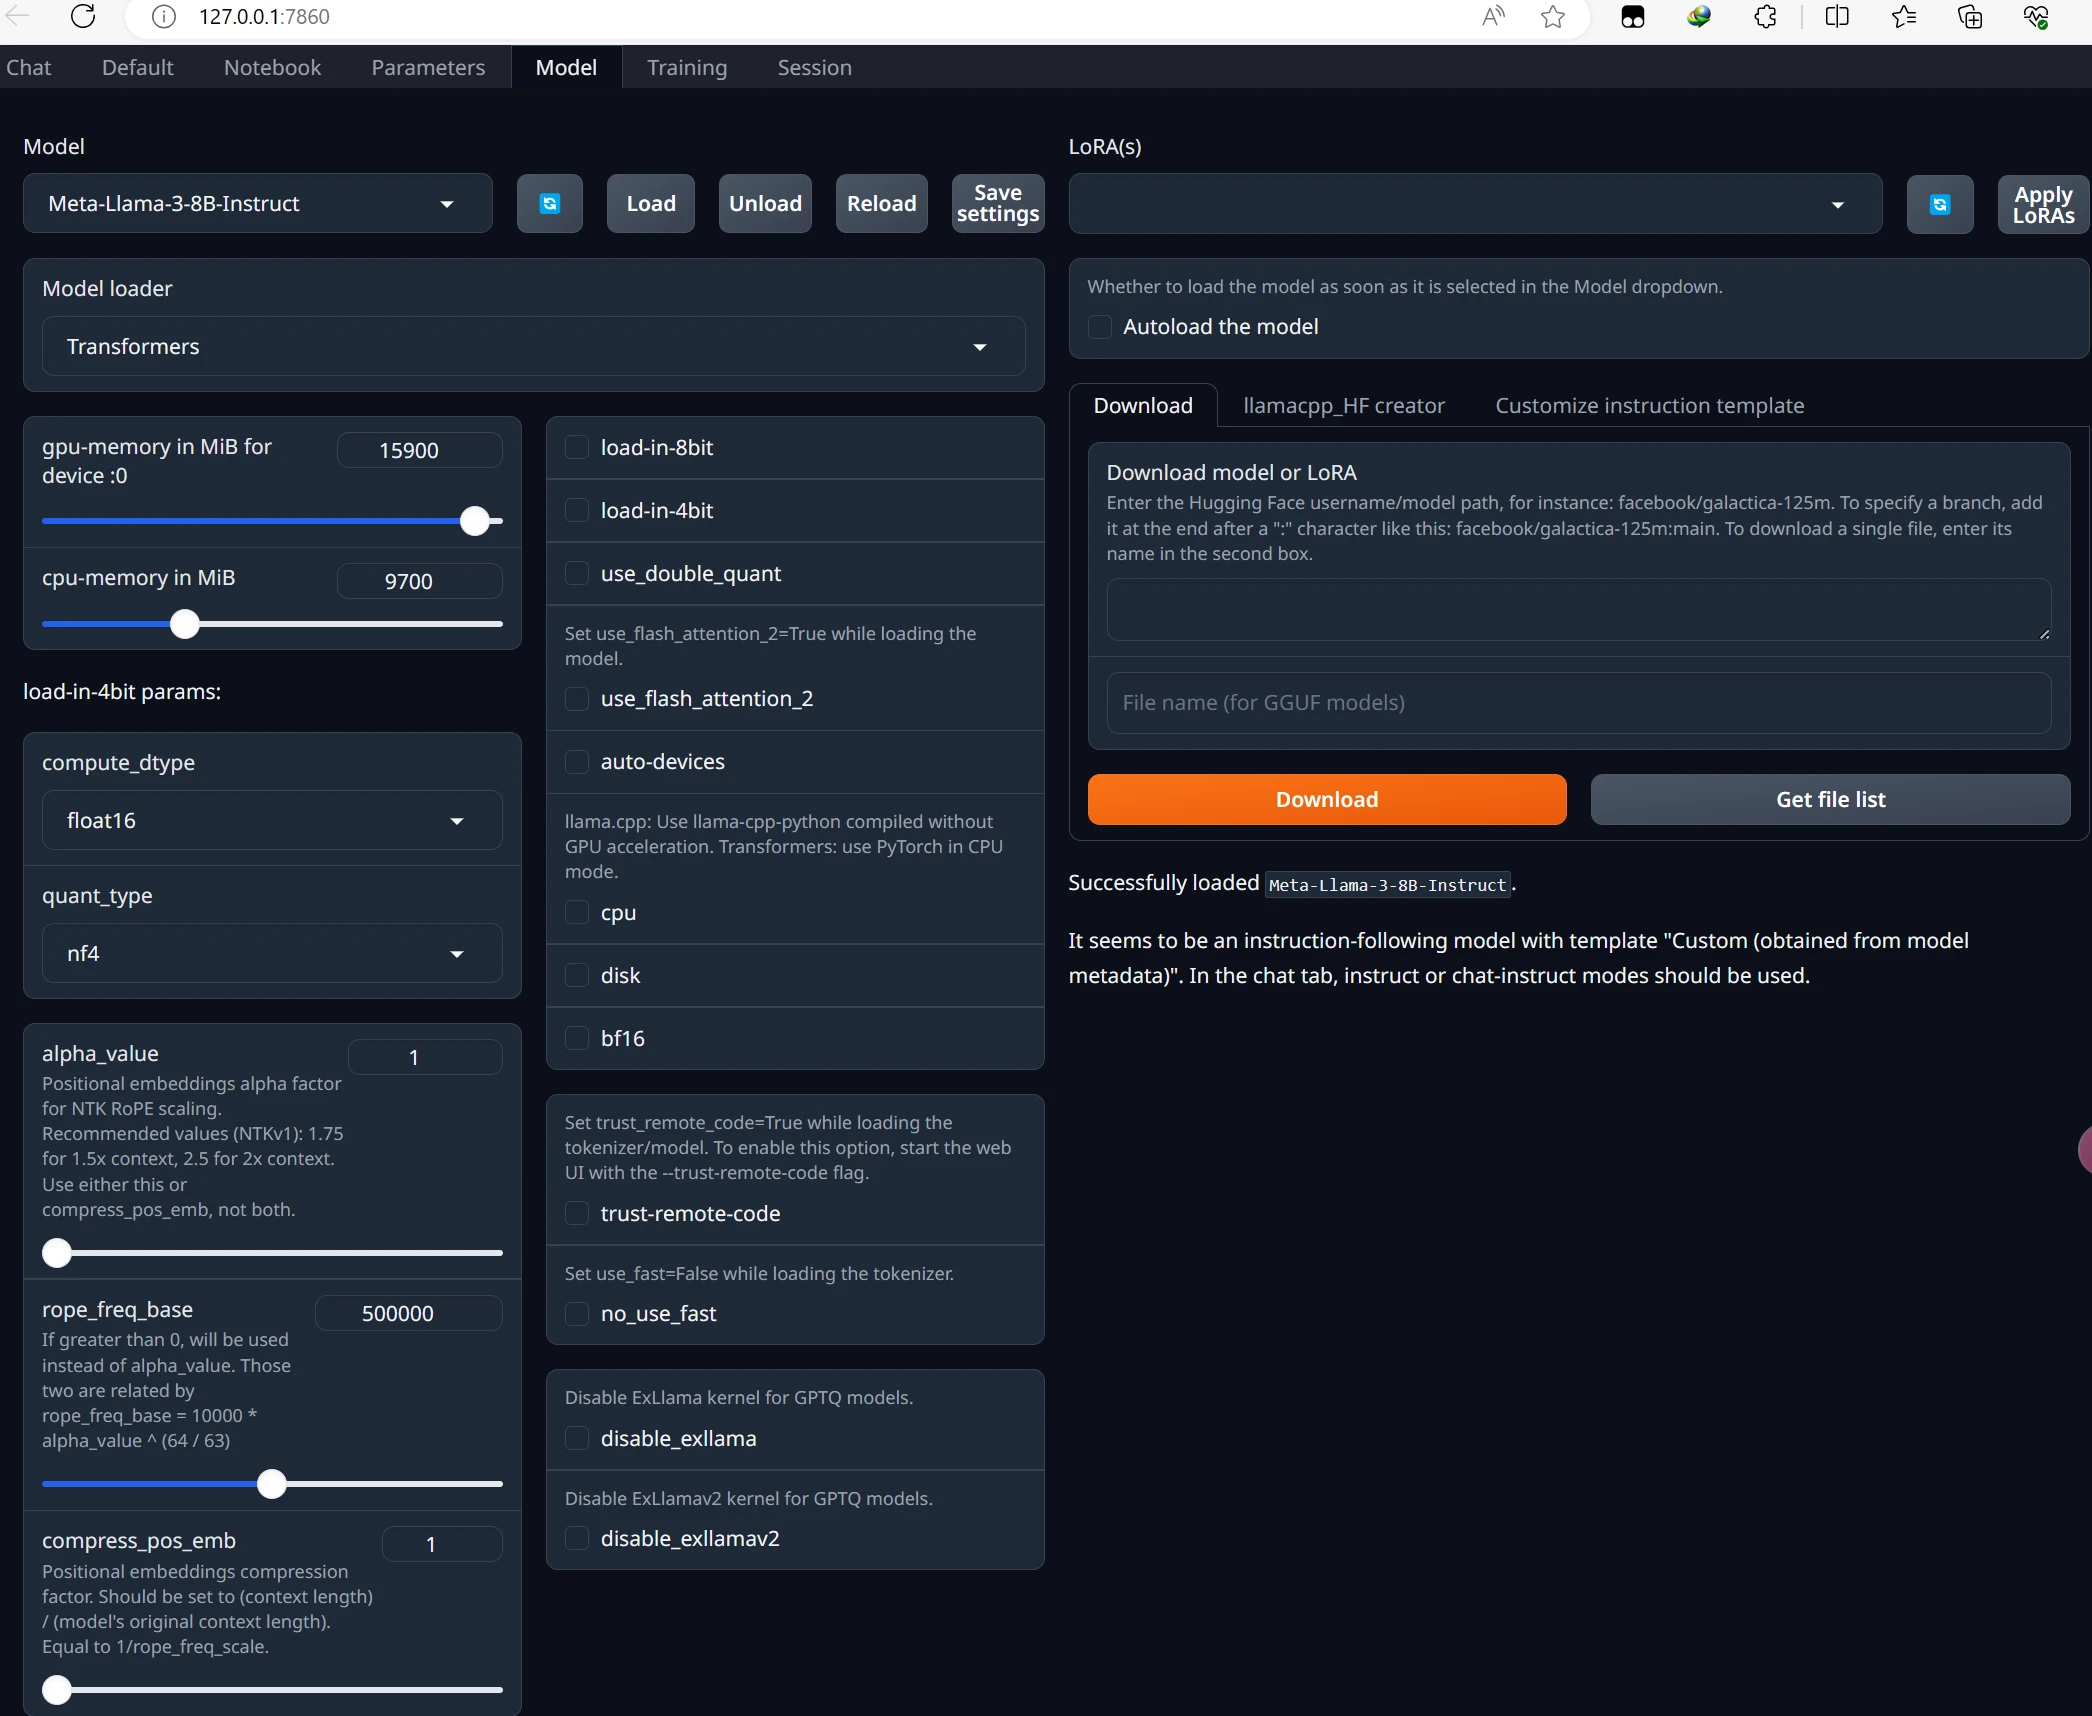The height and width of the screenshot is (1716, 2092).
Task: Reload the browser page
Action: pos(83,16)
